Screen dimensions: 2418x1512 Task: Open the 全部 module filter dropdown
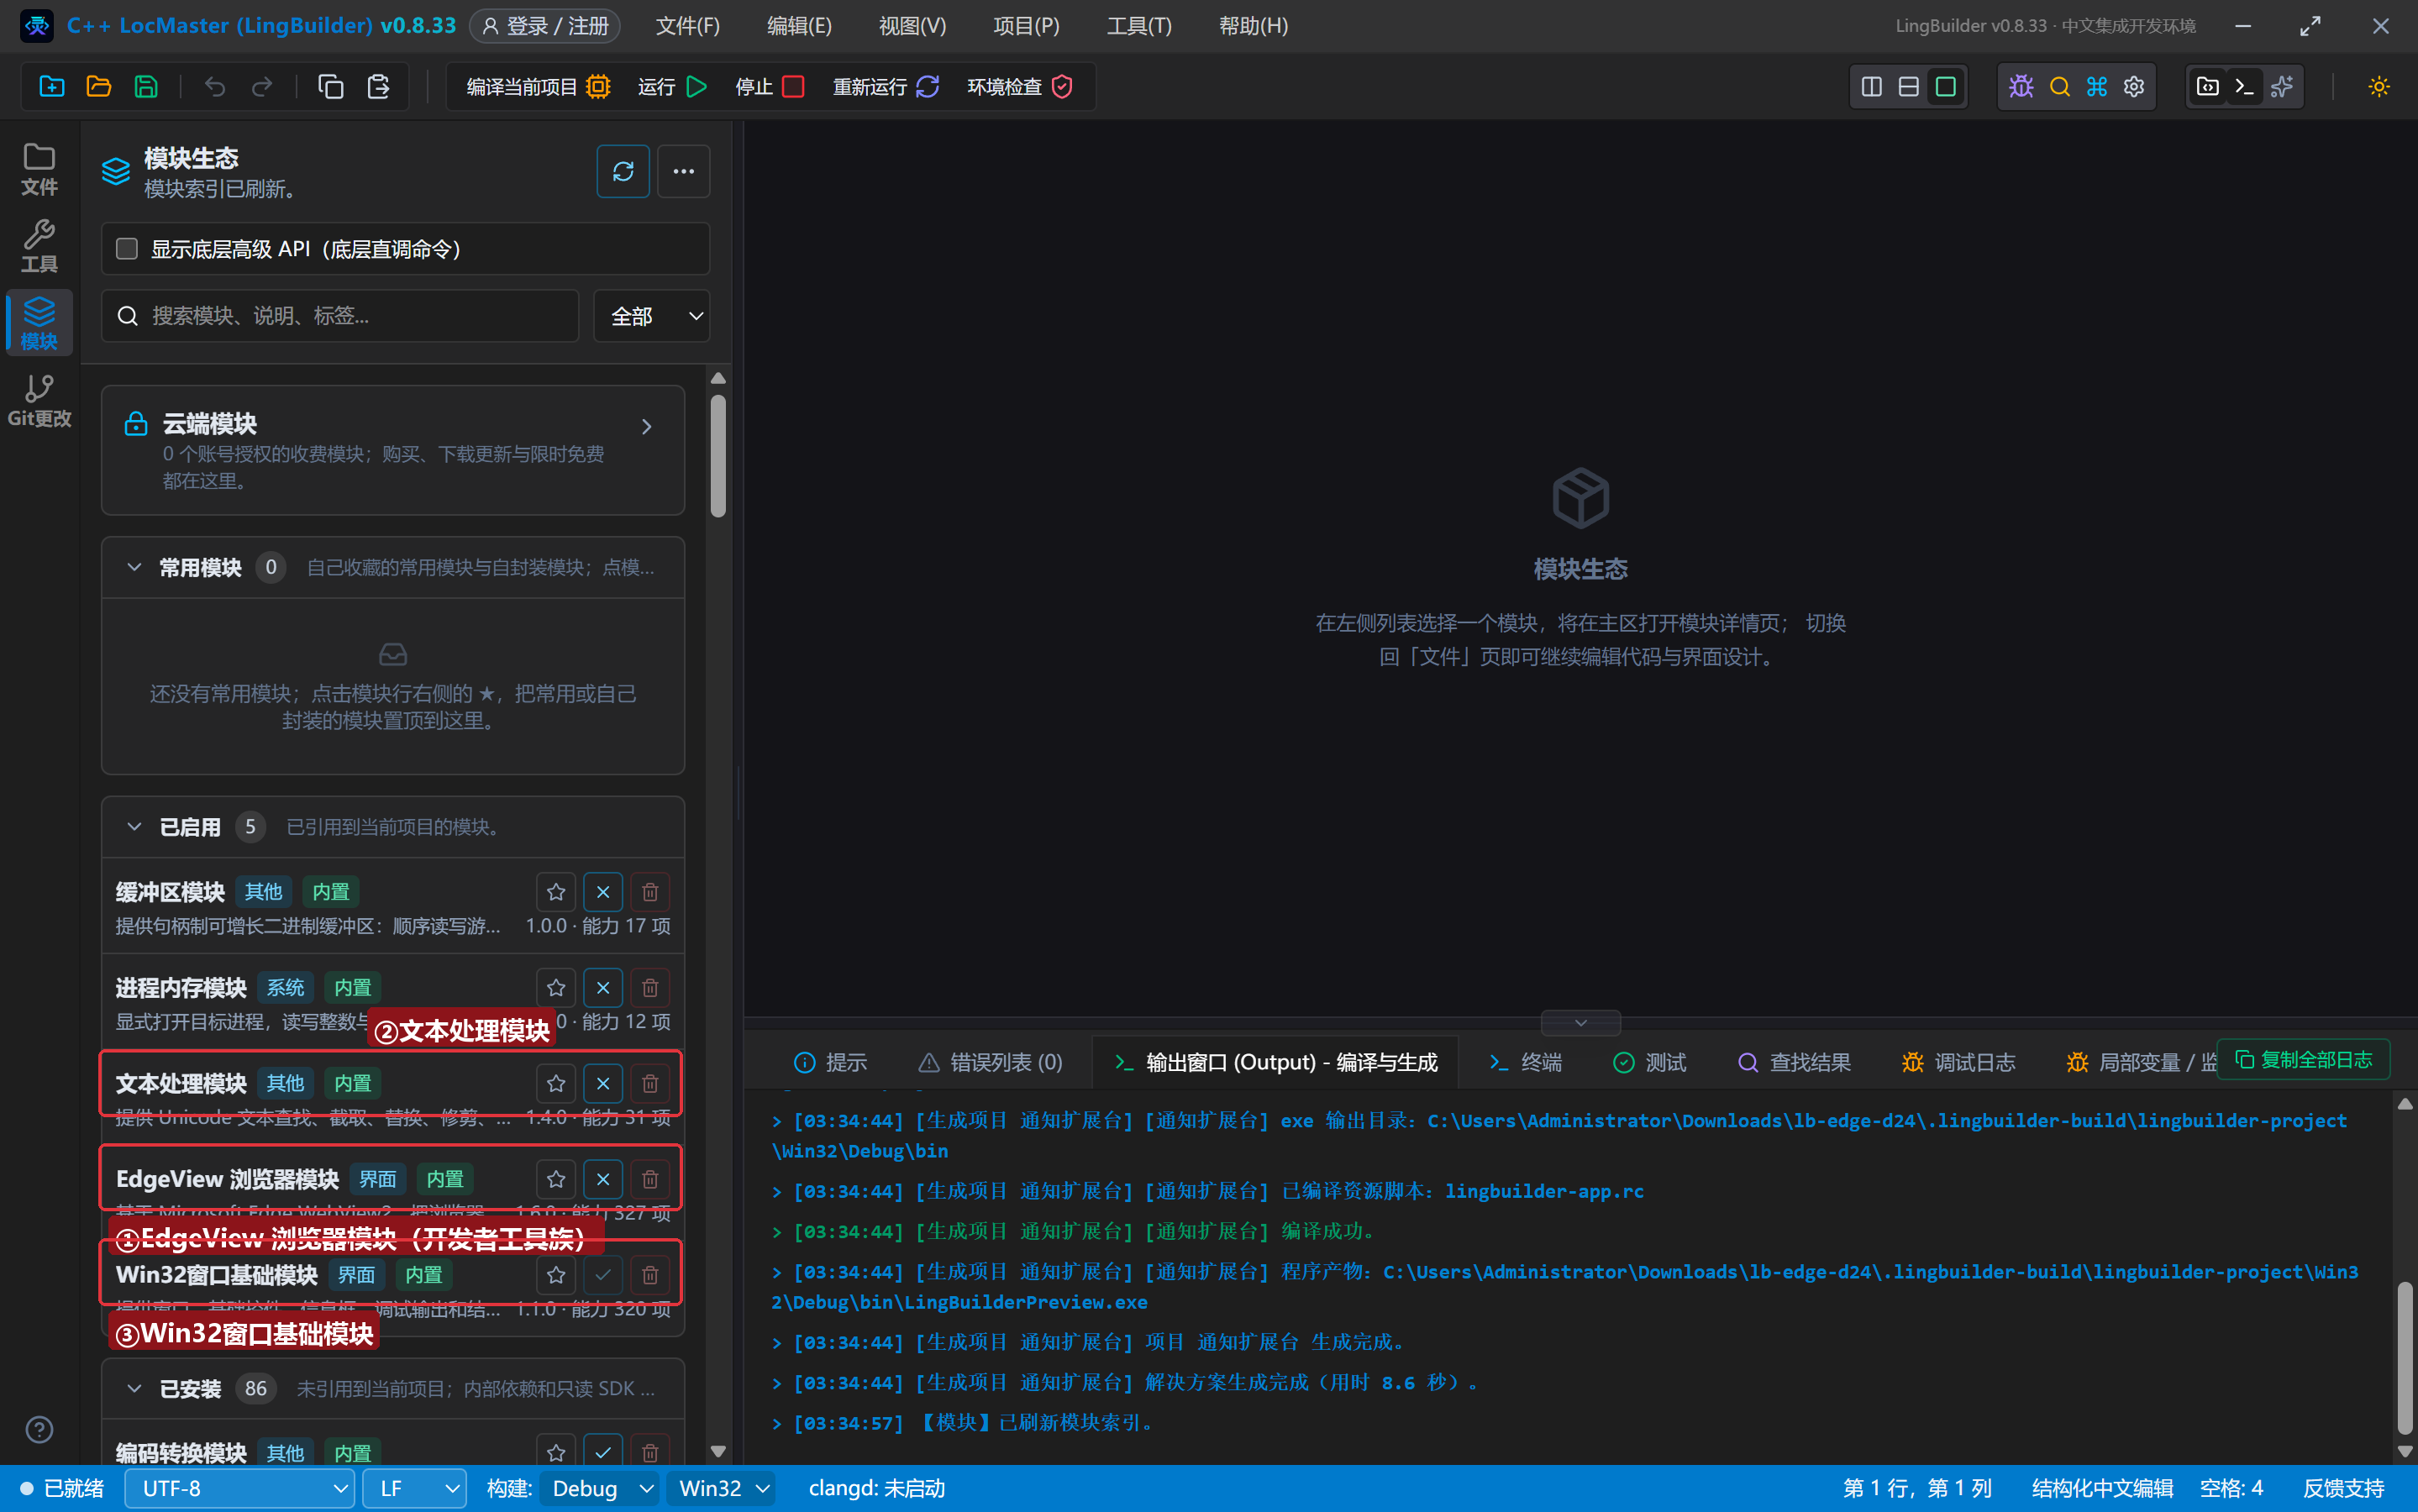[x=652, y=316]
